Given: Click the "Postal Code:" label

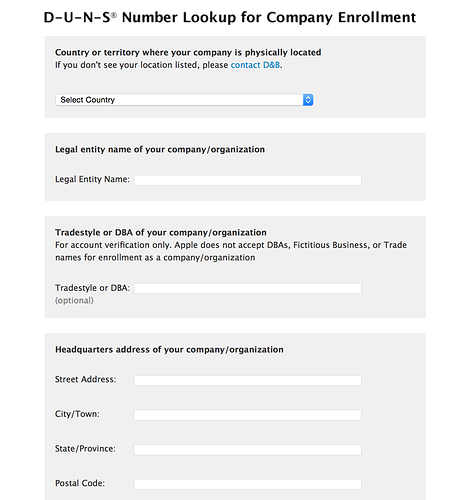Looking at the screenshot, I should (80, 483).
